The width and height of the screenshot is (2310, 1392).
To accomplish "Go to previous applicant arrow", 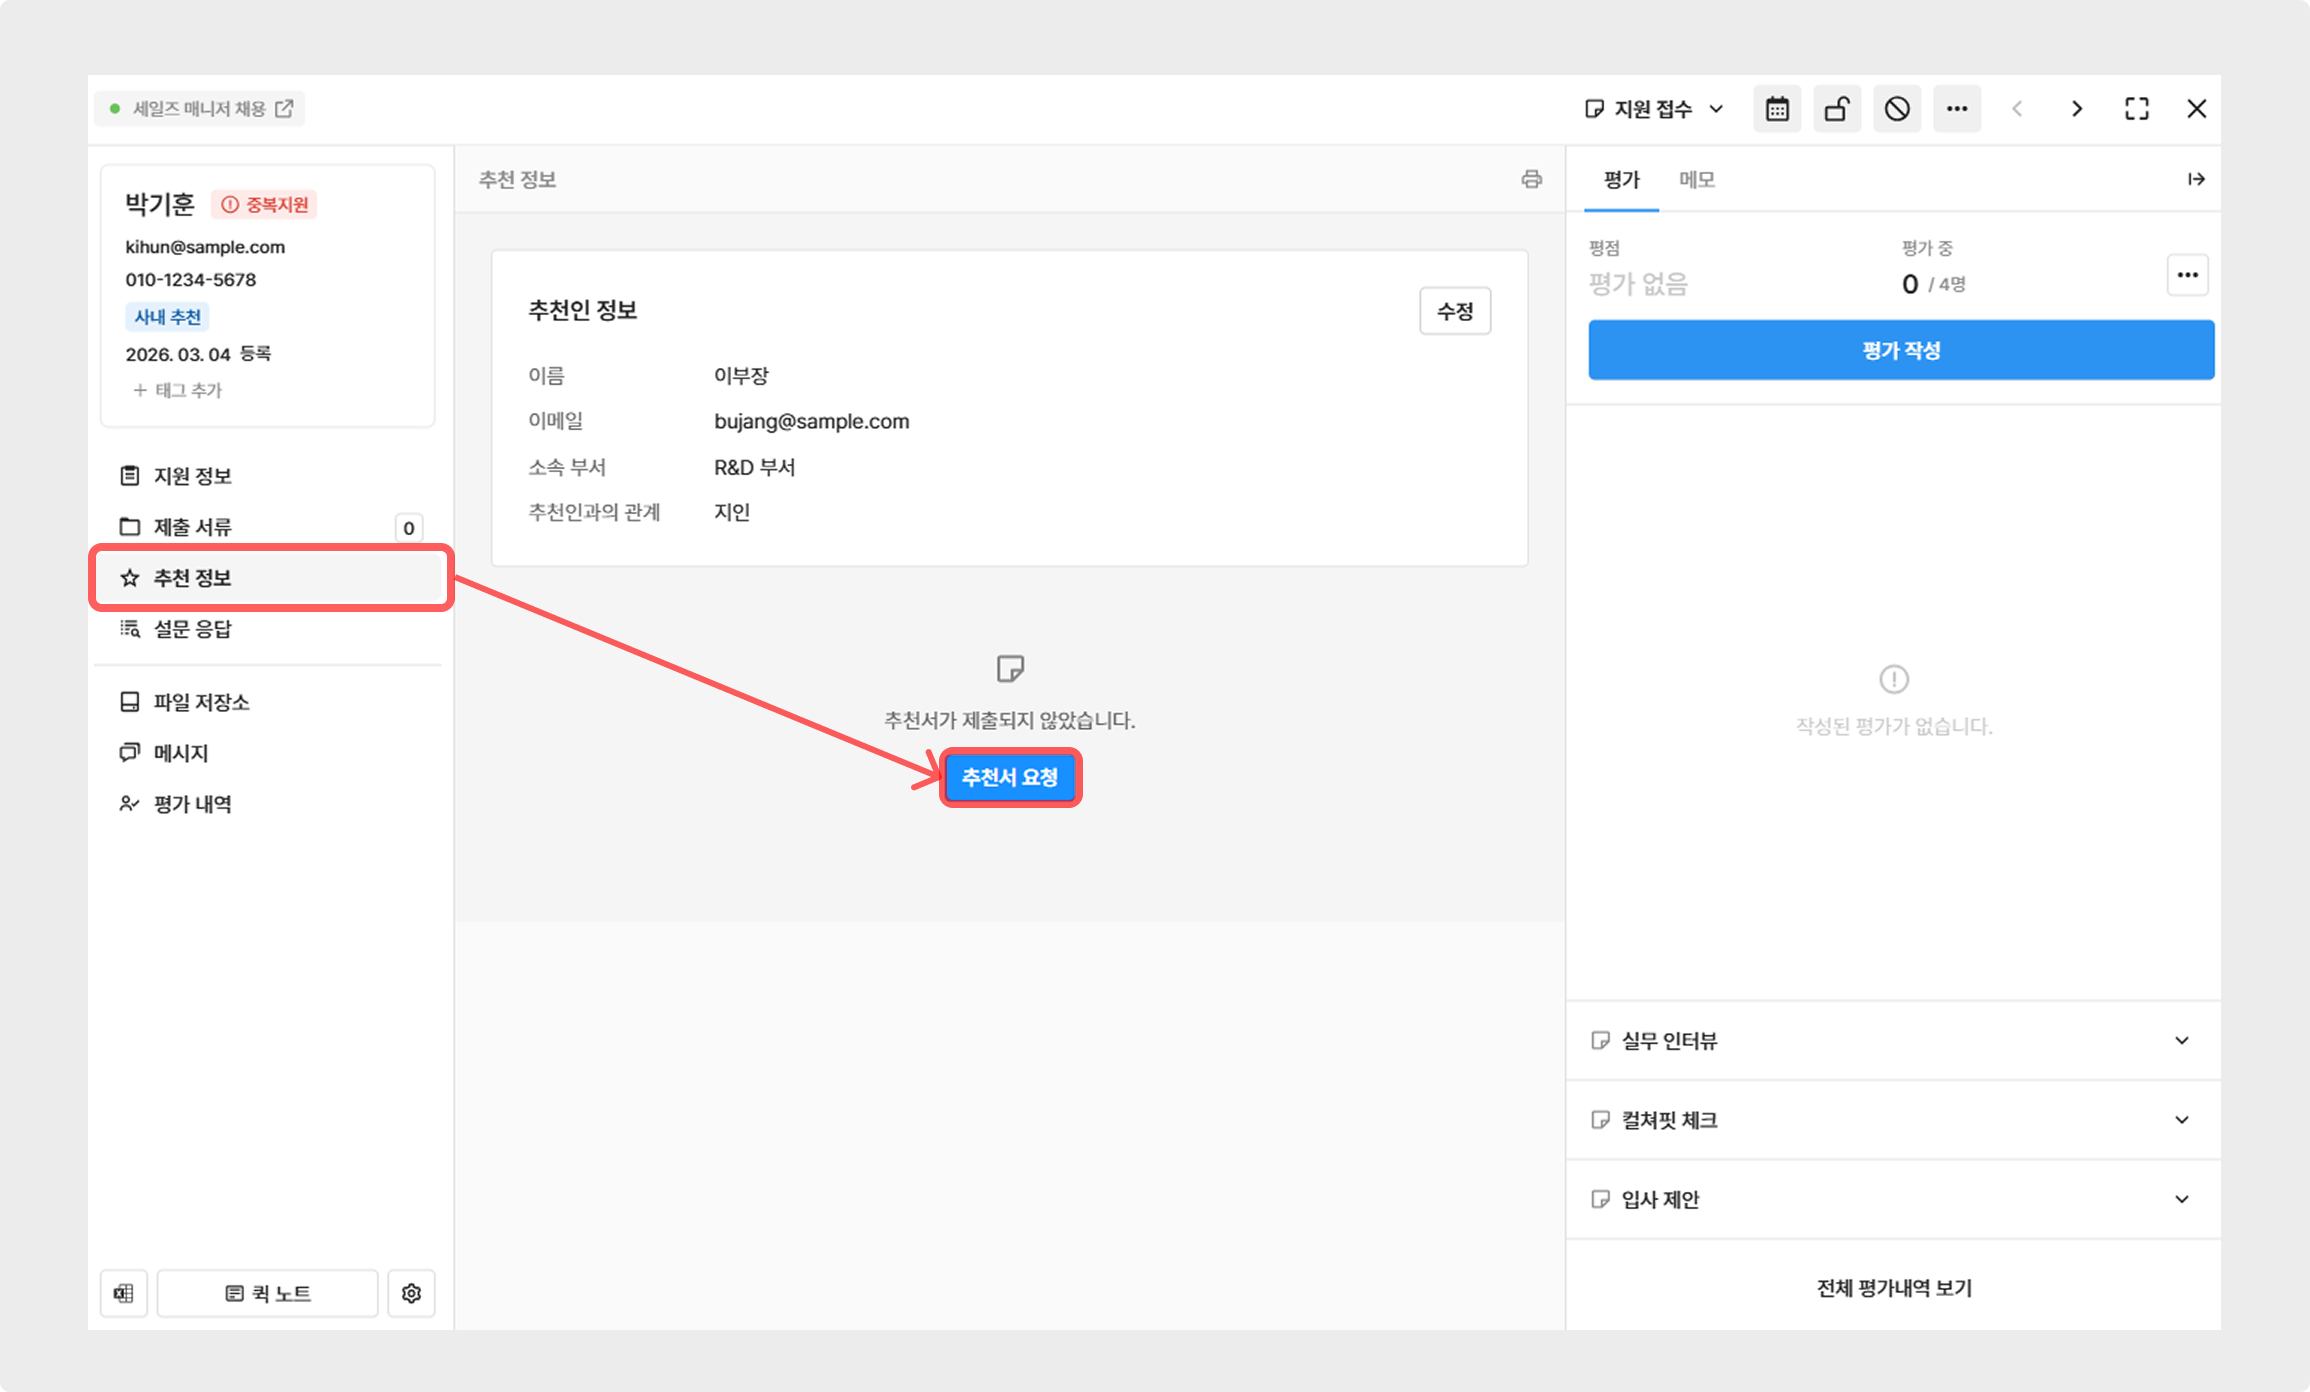I will click(2017, 109).
